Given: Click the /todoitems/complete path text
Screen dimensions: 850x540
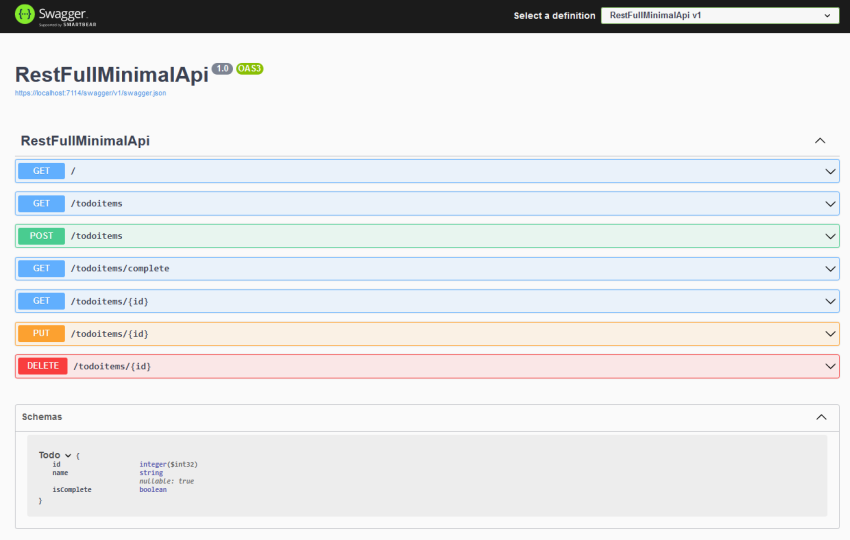Looking at the screenshot, I should pos(120,268).
